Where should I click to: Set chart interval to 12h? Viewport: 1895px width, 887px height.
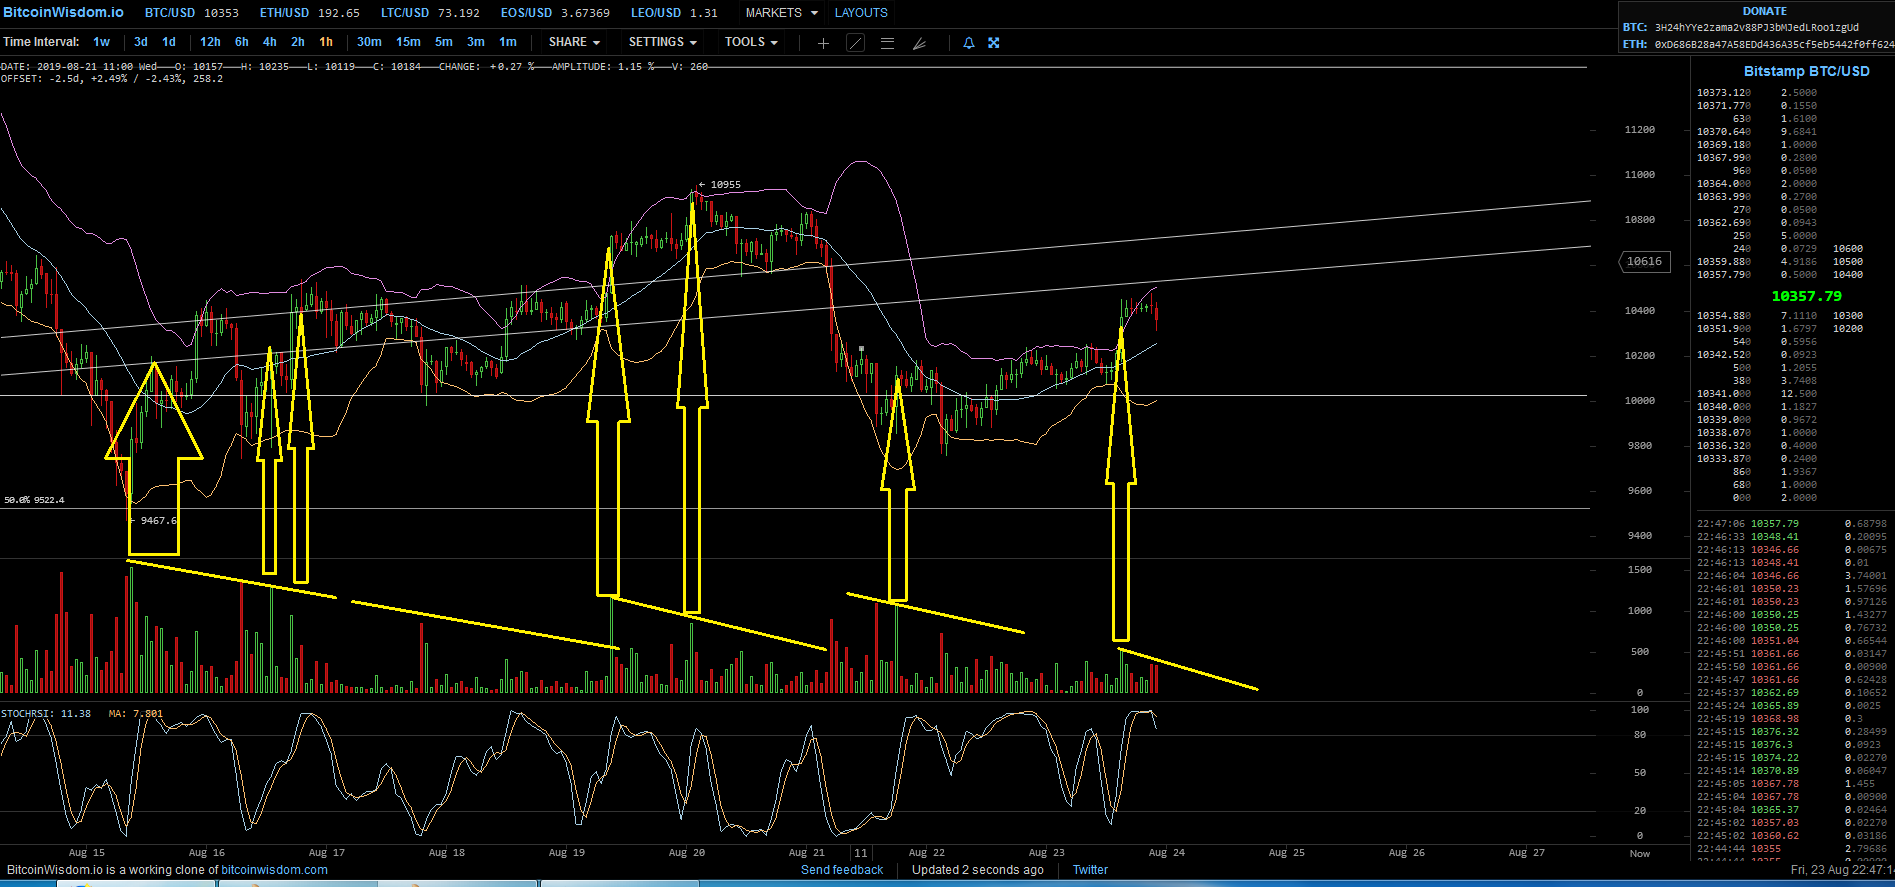pyautogui.click(x=210, y=42)
